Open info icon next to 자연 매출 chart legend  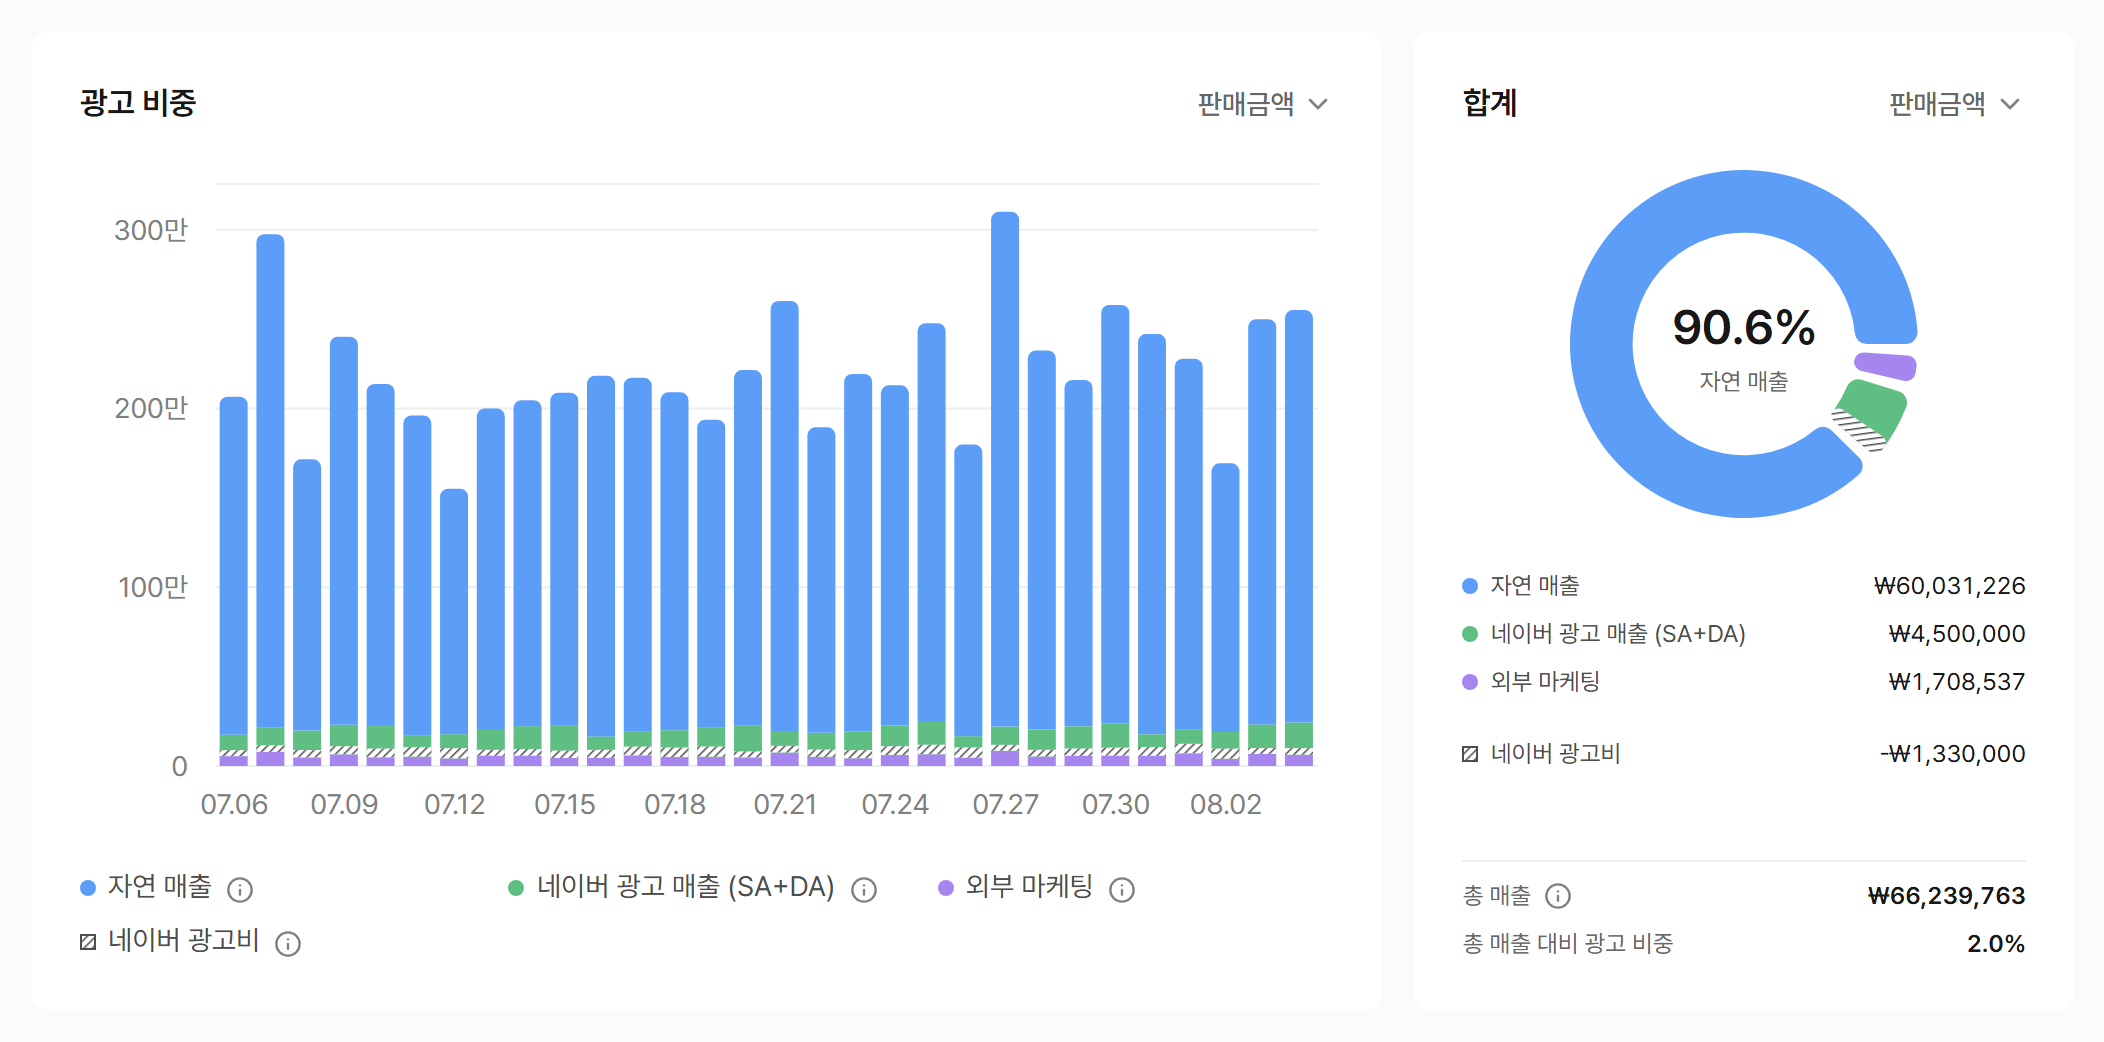tap(240, 889)
